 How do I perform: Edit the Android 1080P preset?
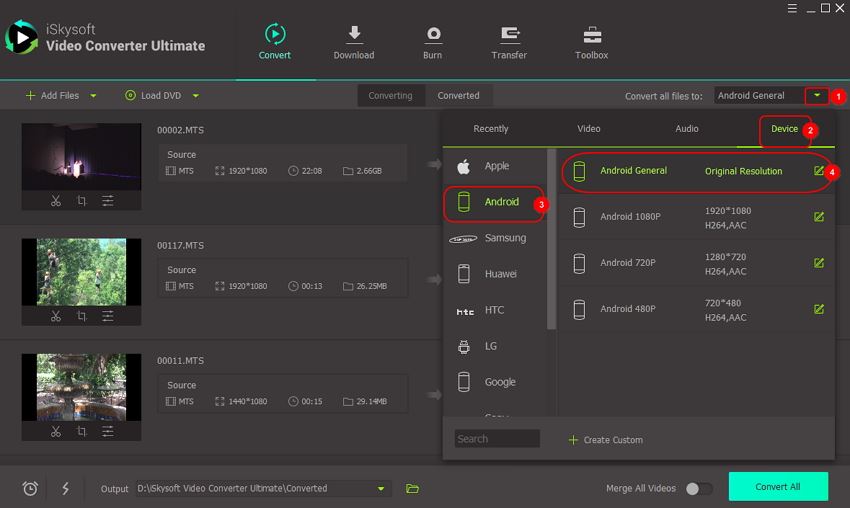819,217
